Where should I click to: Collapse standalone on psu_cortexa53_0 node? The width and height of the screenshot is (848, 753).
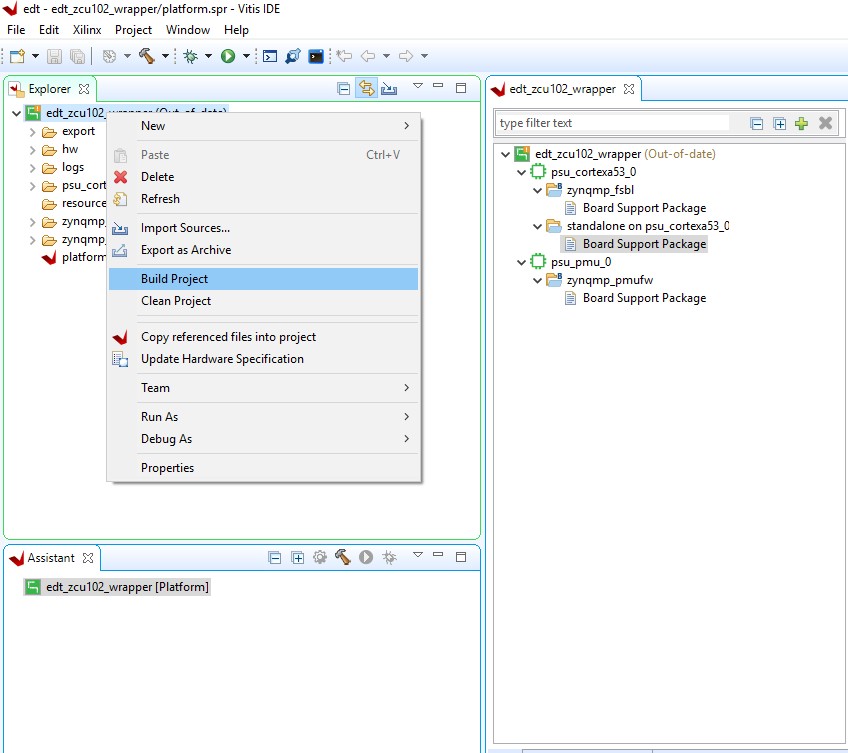[538, 226]
